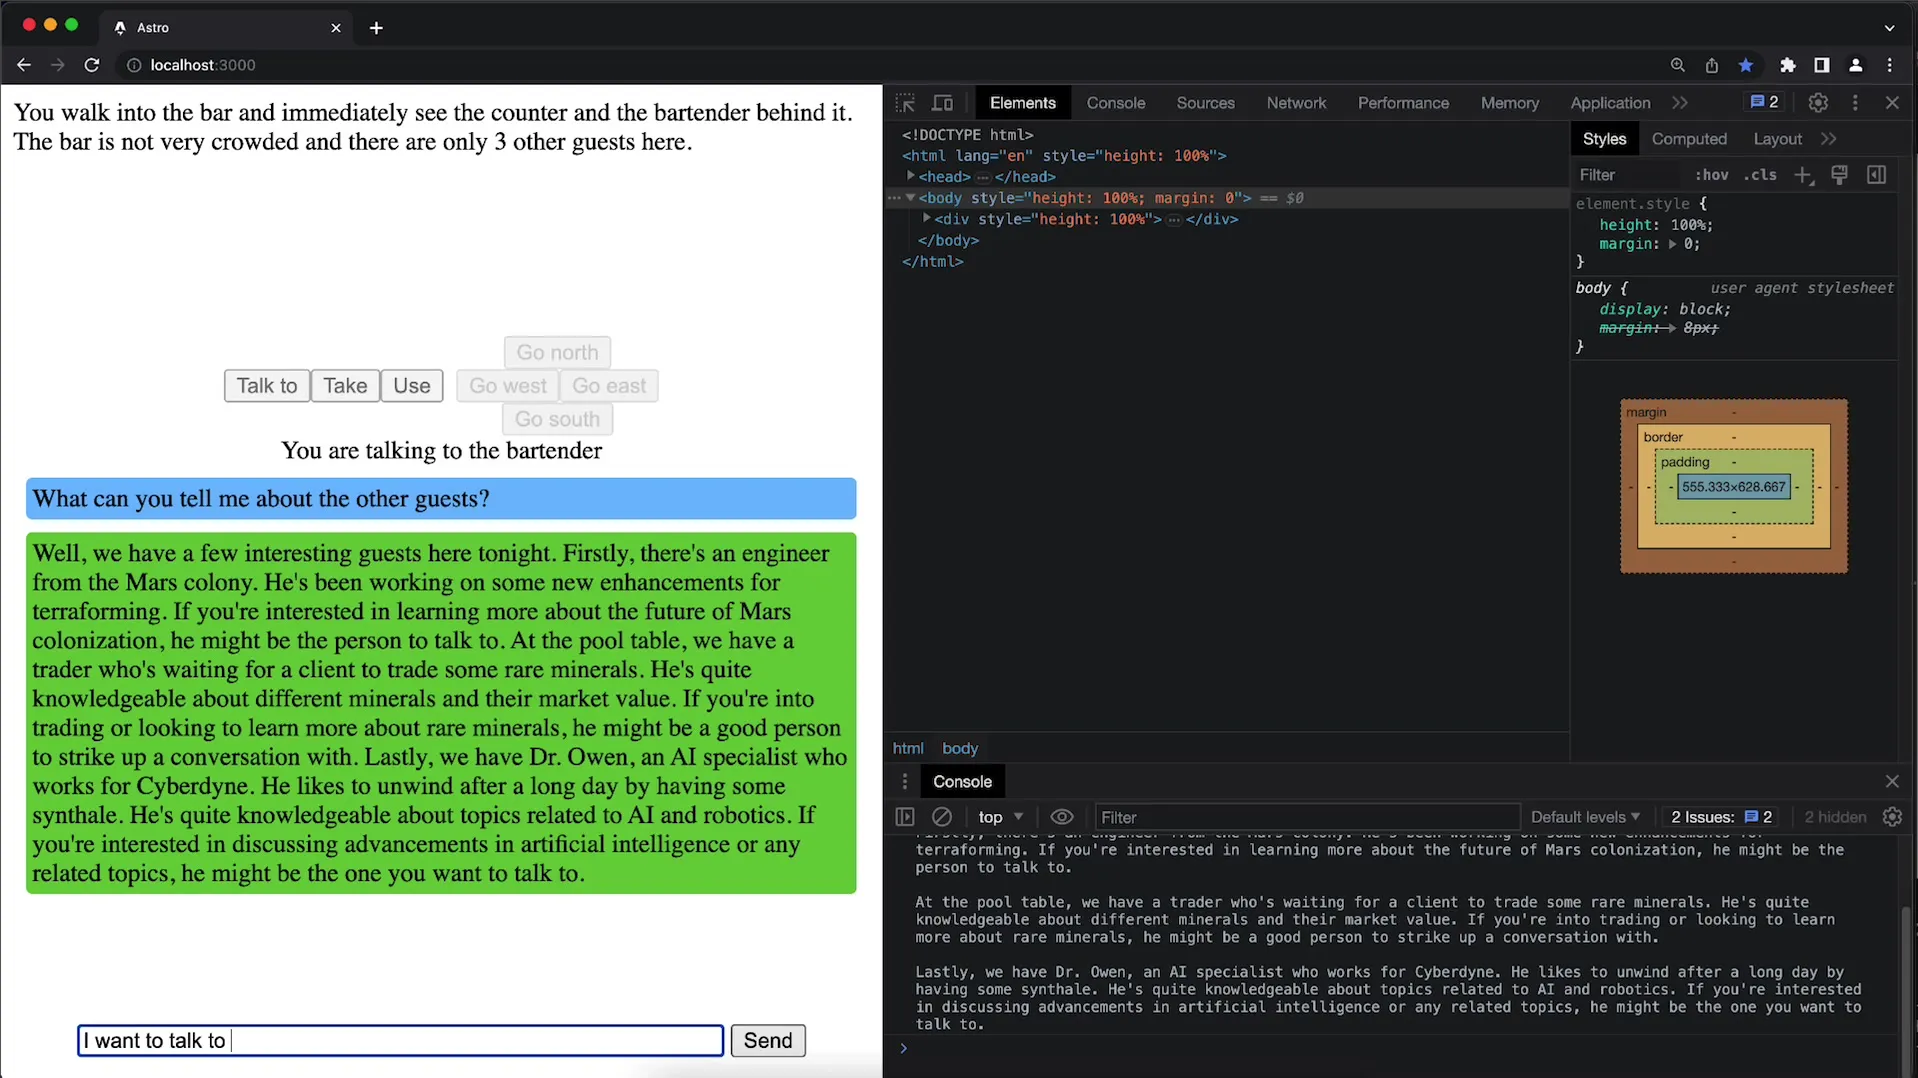The width and height of the screenshot is (1918, 1078).
Task: Open the zoom magnifier icon in address bar
Action: 1678,65
